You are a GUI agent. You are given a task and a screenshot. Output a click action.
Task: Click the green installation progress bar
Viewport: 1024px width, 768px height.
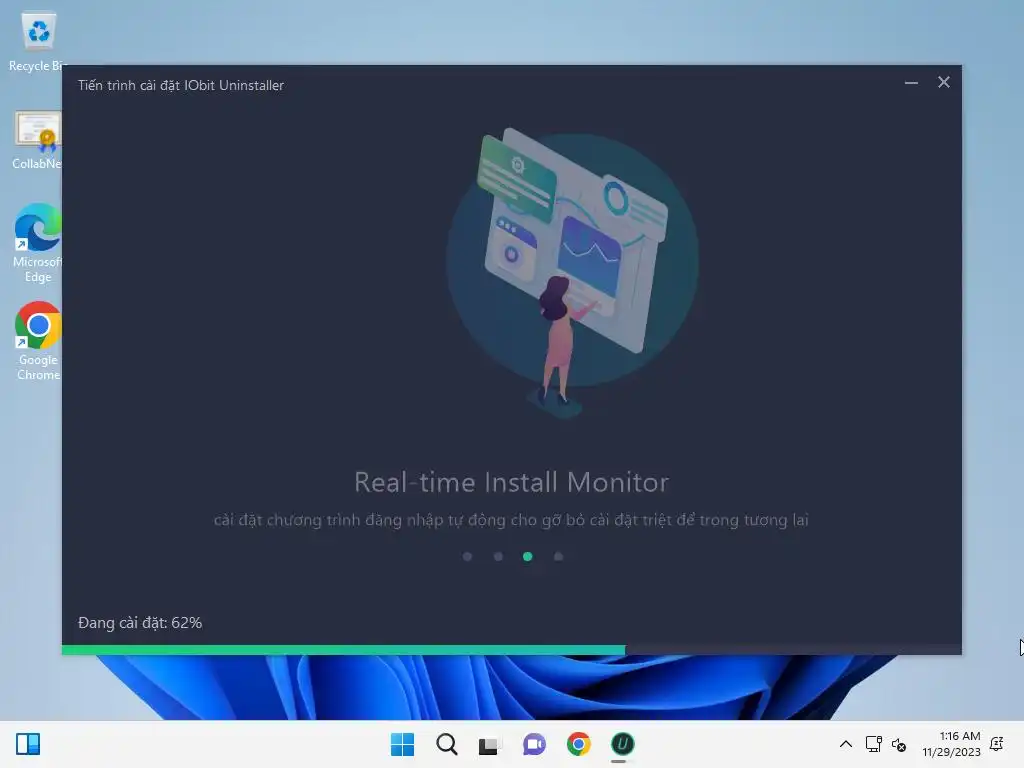pyautogui.click(x=344, y=650)
